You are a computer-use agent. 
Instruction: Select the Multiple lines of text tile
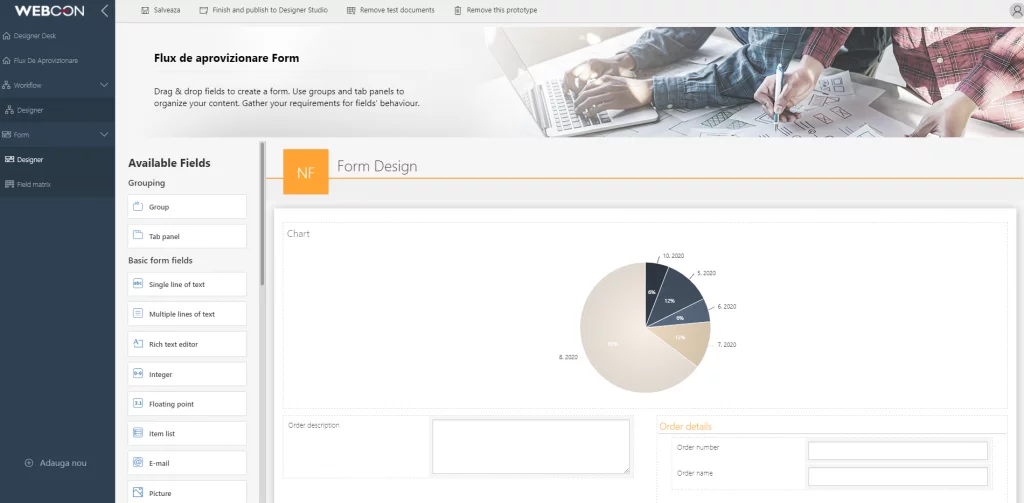click(x=187, y=314)
